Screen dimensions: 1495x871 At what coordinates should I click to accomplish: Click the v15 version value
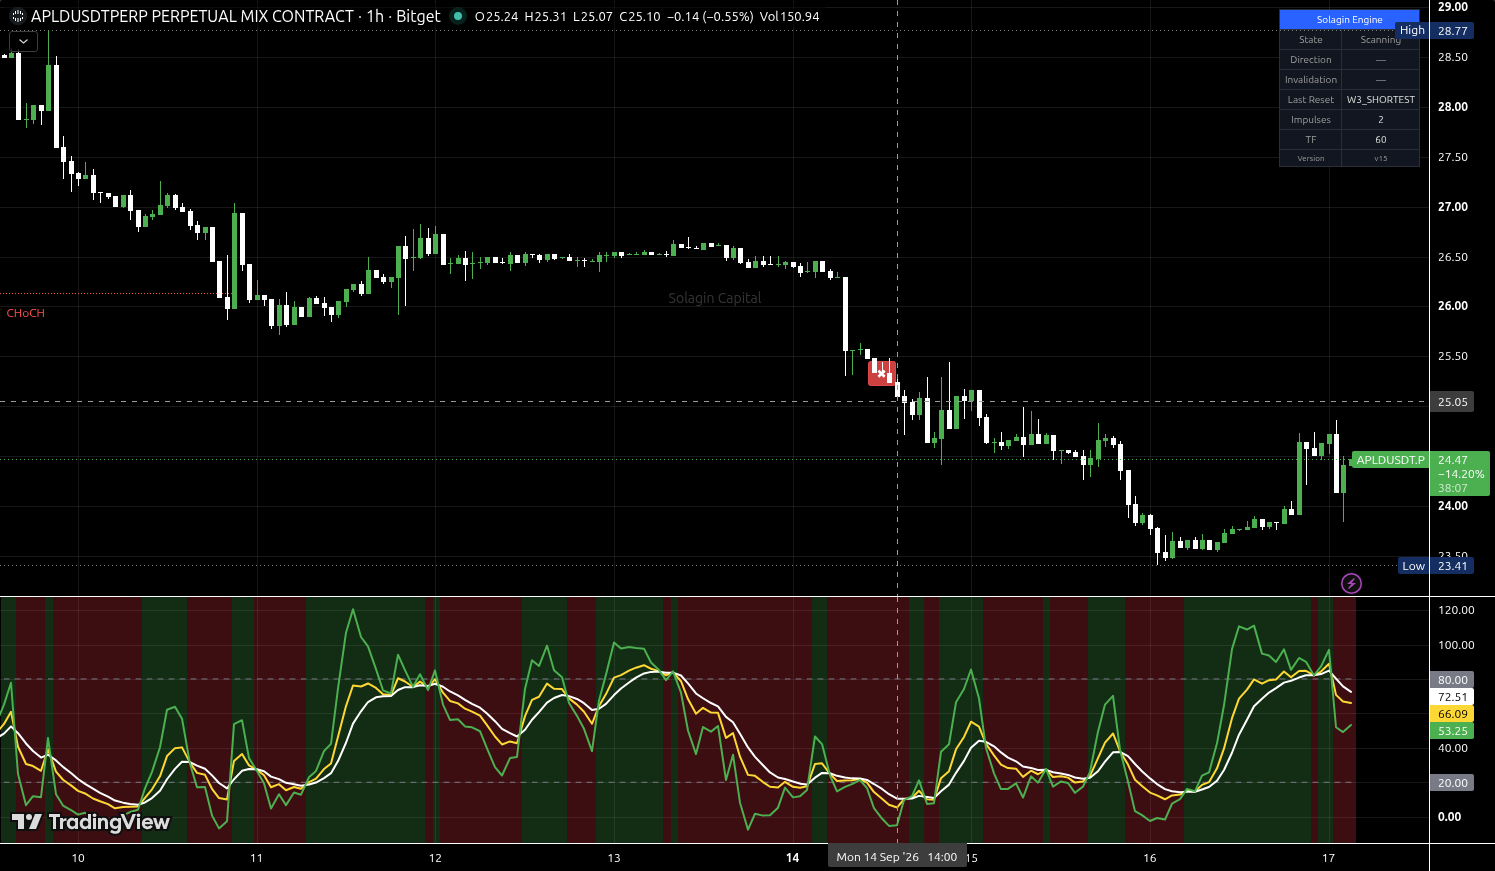pyautogui.click(x=1380, y=158)
